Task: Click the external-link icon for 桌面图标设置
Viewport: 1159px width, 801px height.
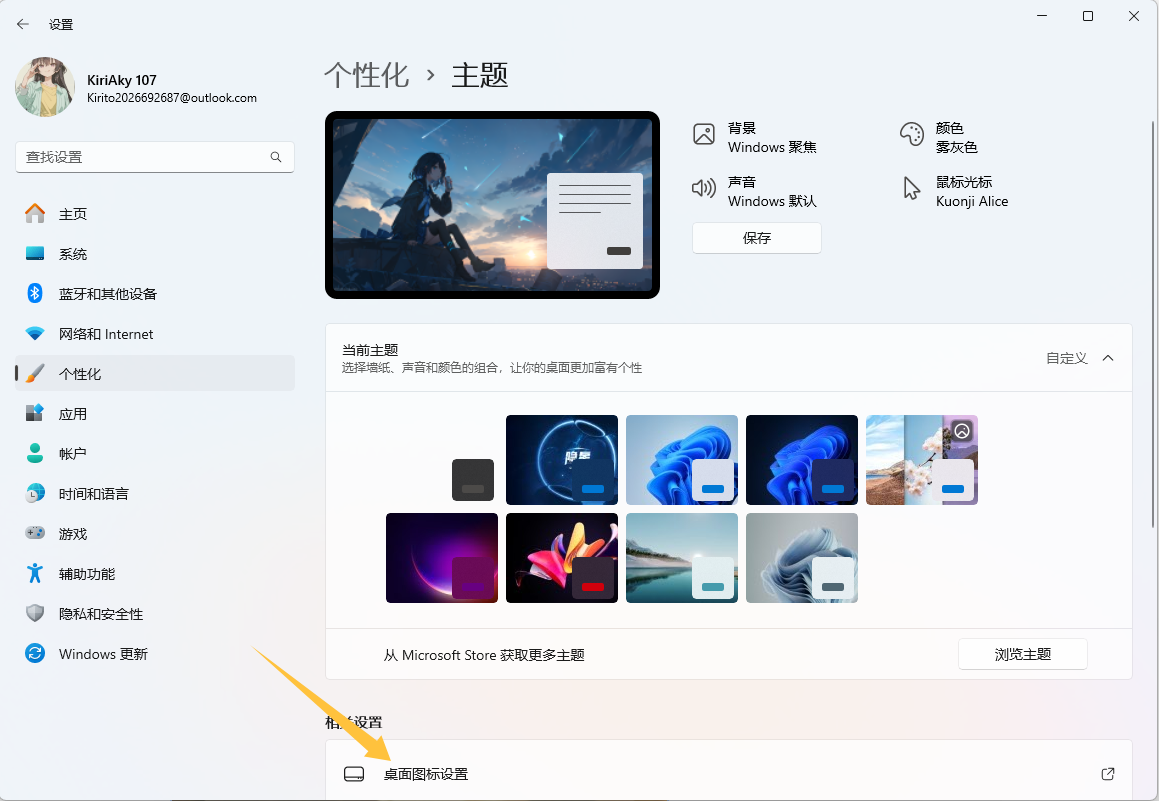Action: tap(1107, 774)
